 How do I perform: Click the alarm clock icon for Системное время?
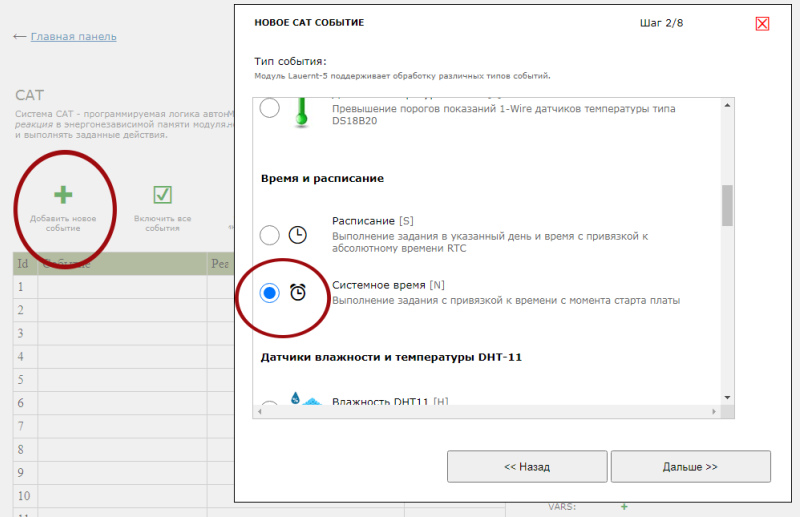pos(298,292)
